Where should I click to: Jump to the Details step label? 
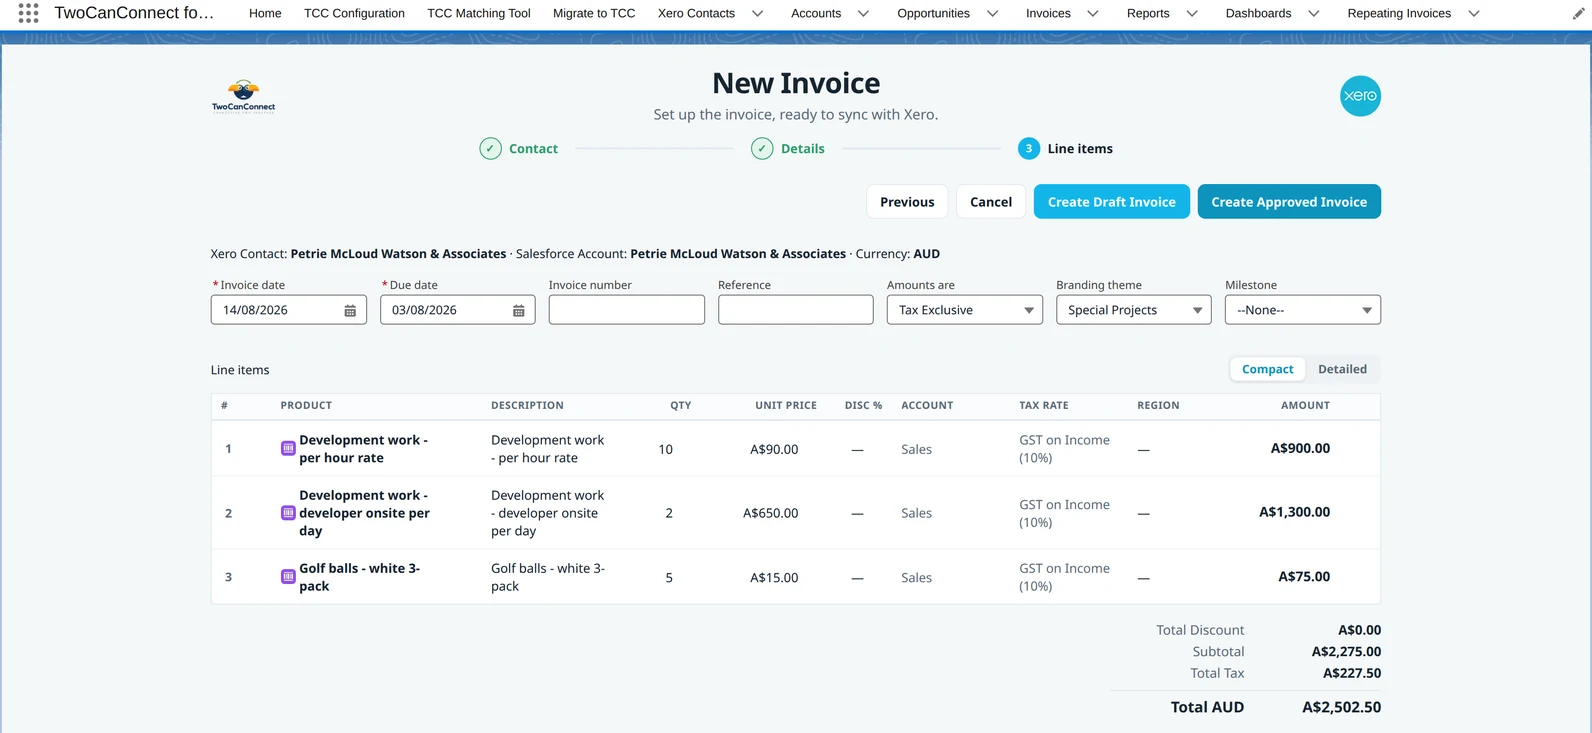pos(802,149)
